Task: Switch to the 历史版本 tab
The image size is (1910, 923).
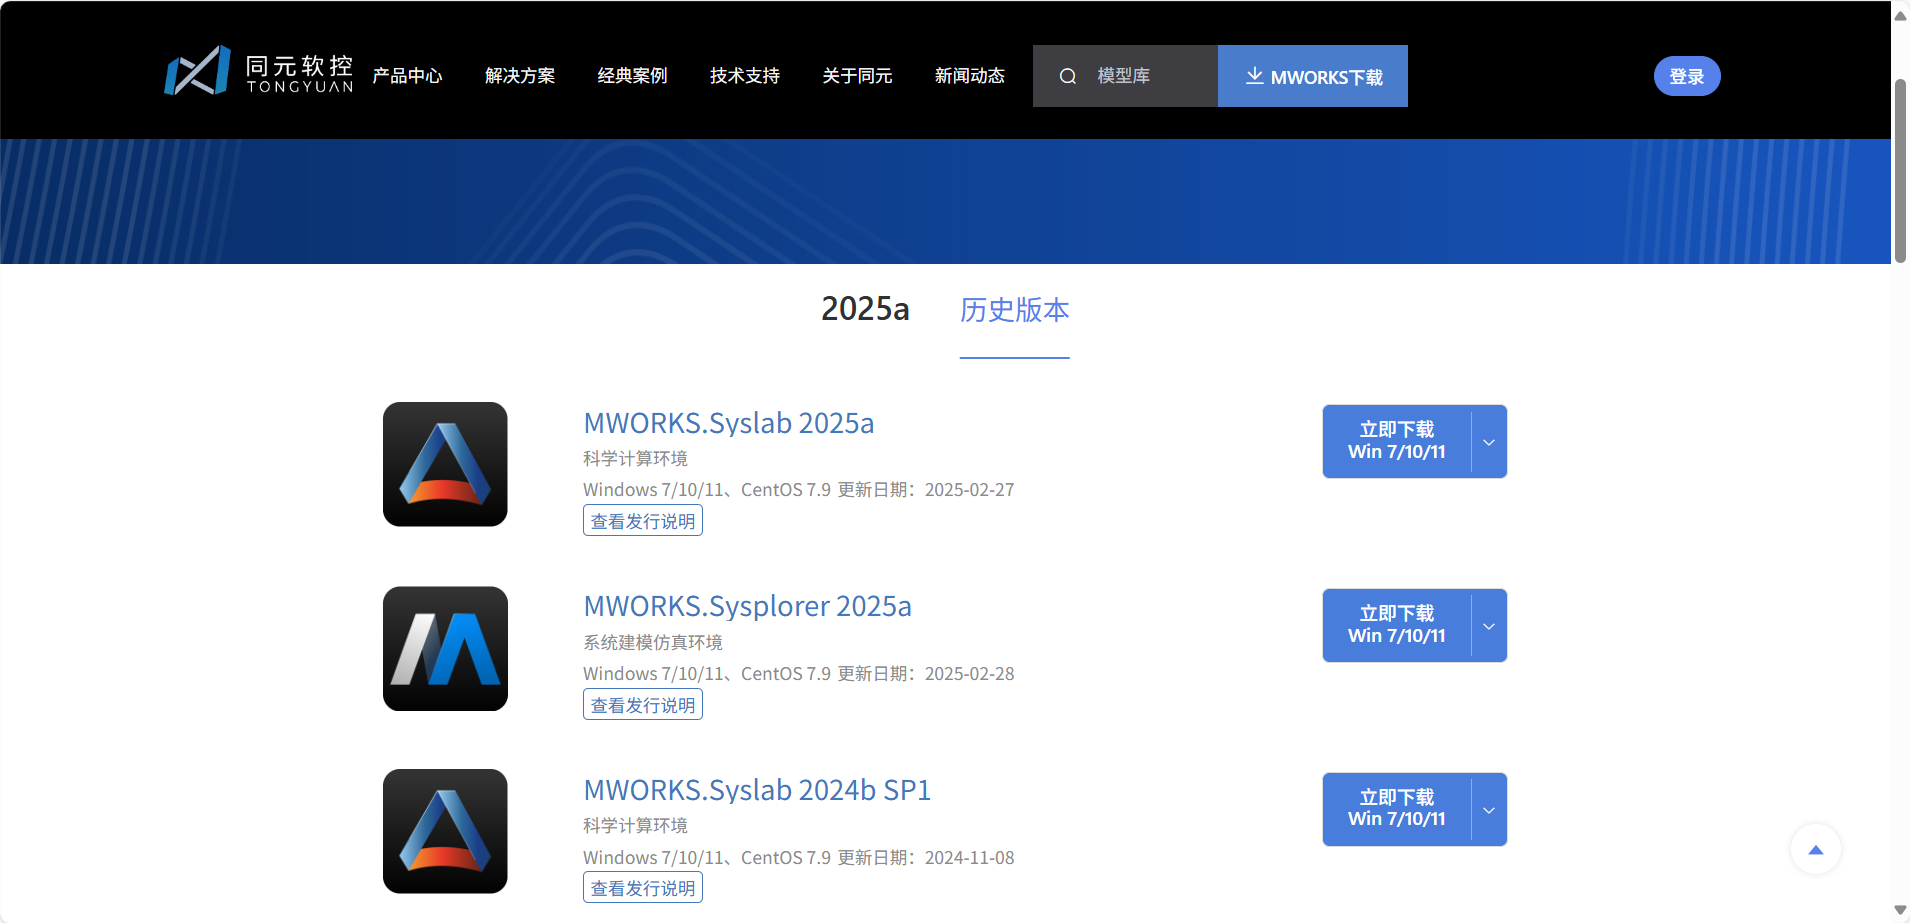Action: click(x=1014, y=310)
